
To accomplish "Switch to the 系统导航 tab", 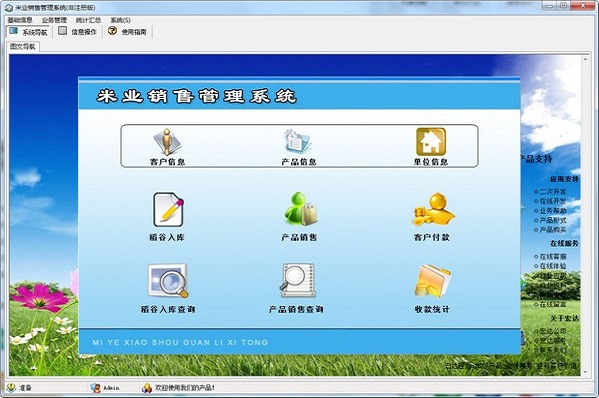I will pyautogui.click(x=28, y=32).
